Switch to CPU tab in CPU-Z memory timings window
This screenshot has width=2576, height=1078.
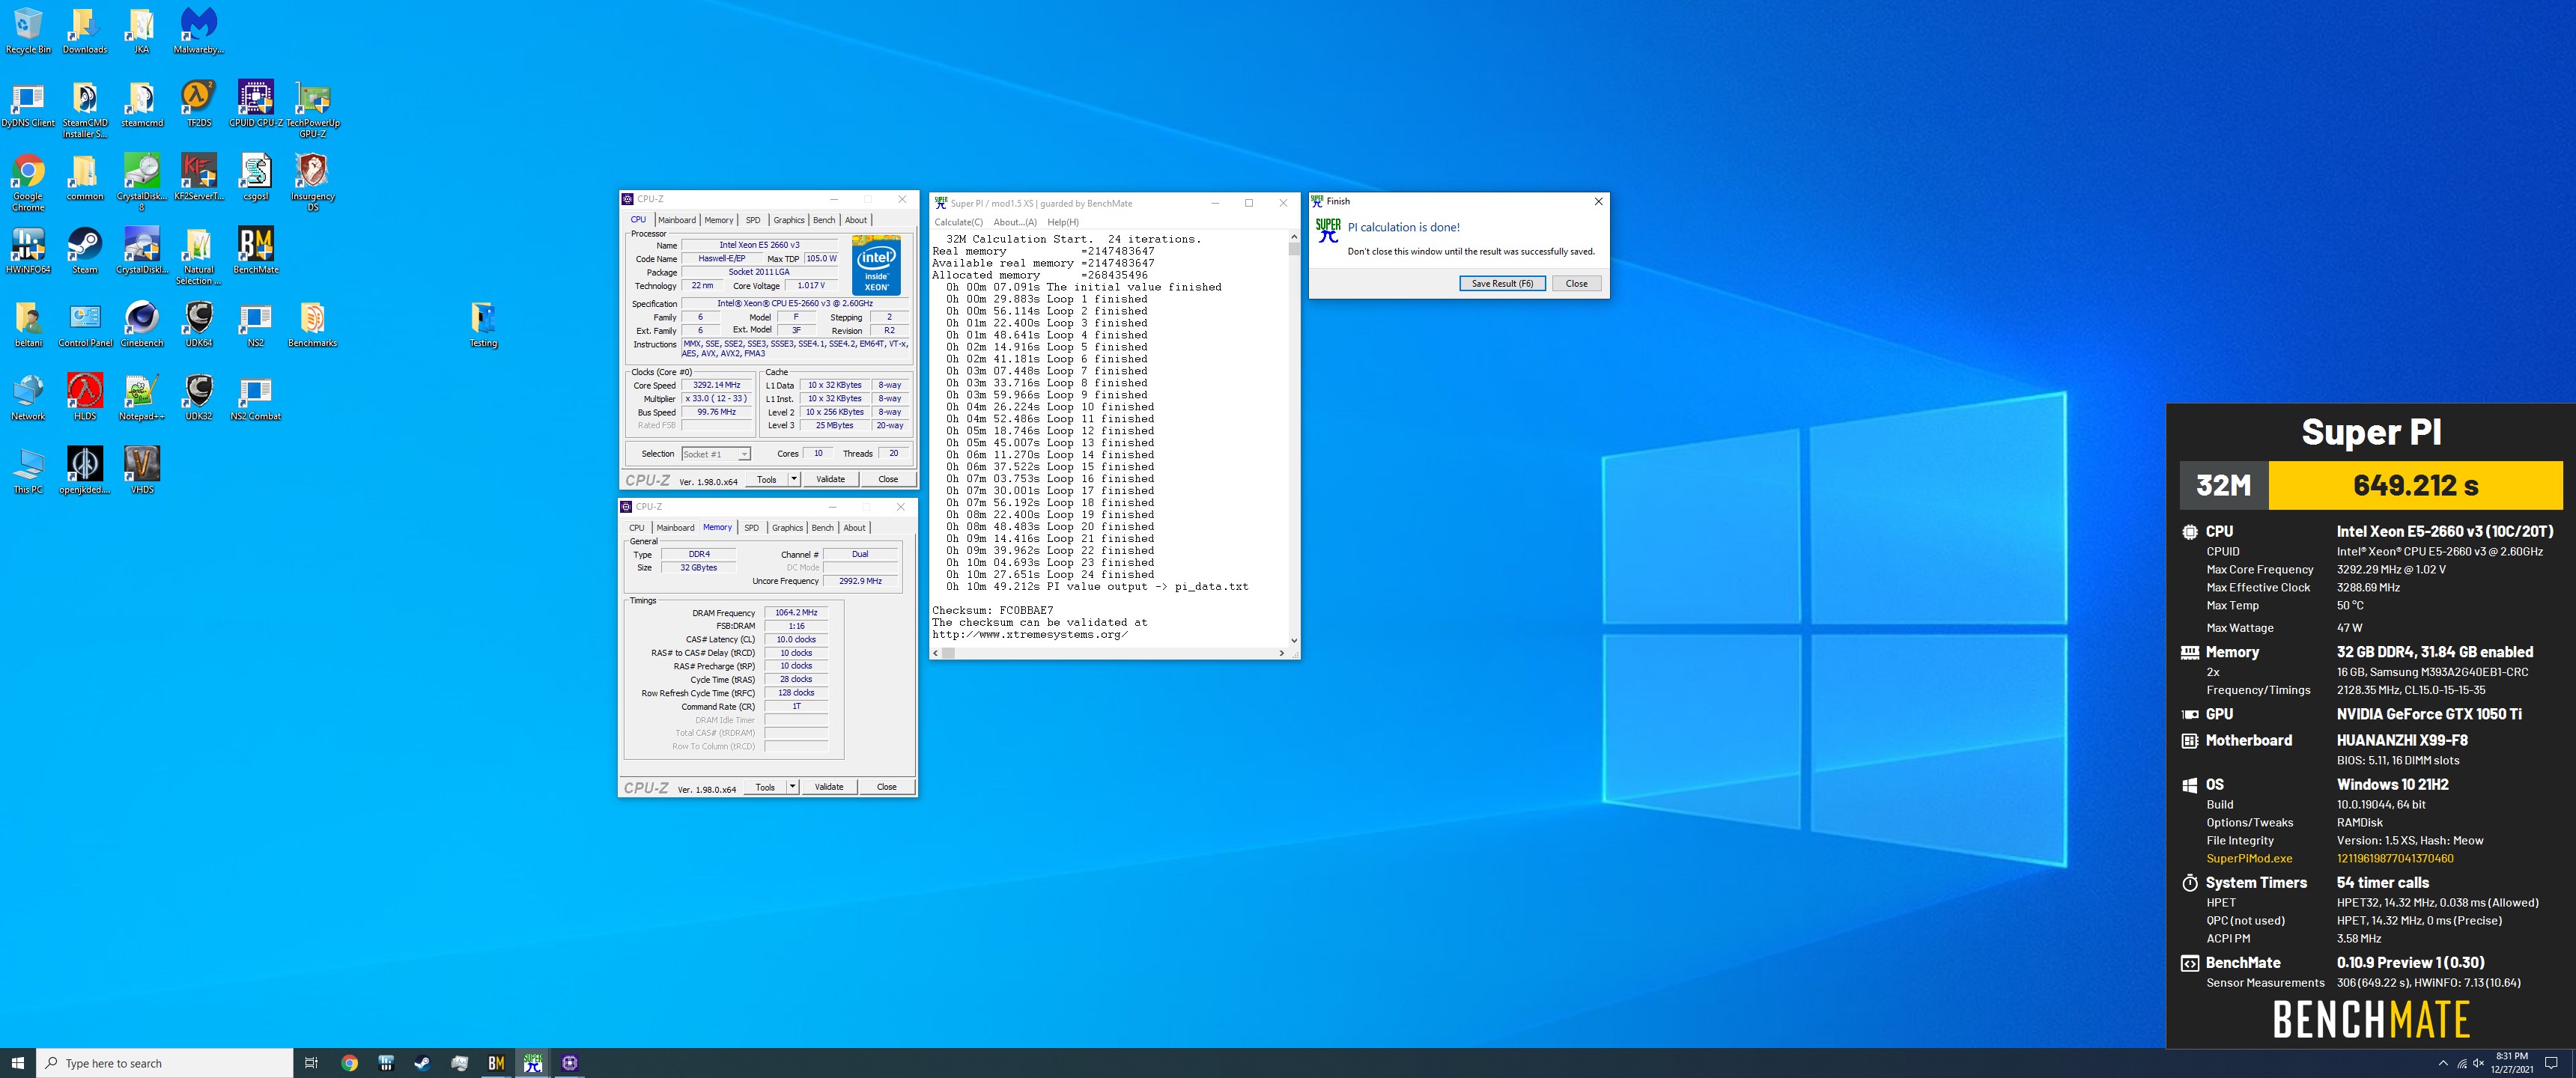click(637, 528)
